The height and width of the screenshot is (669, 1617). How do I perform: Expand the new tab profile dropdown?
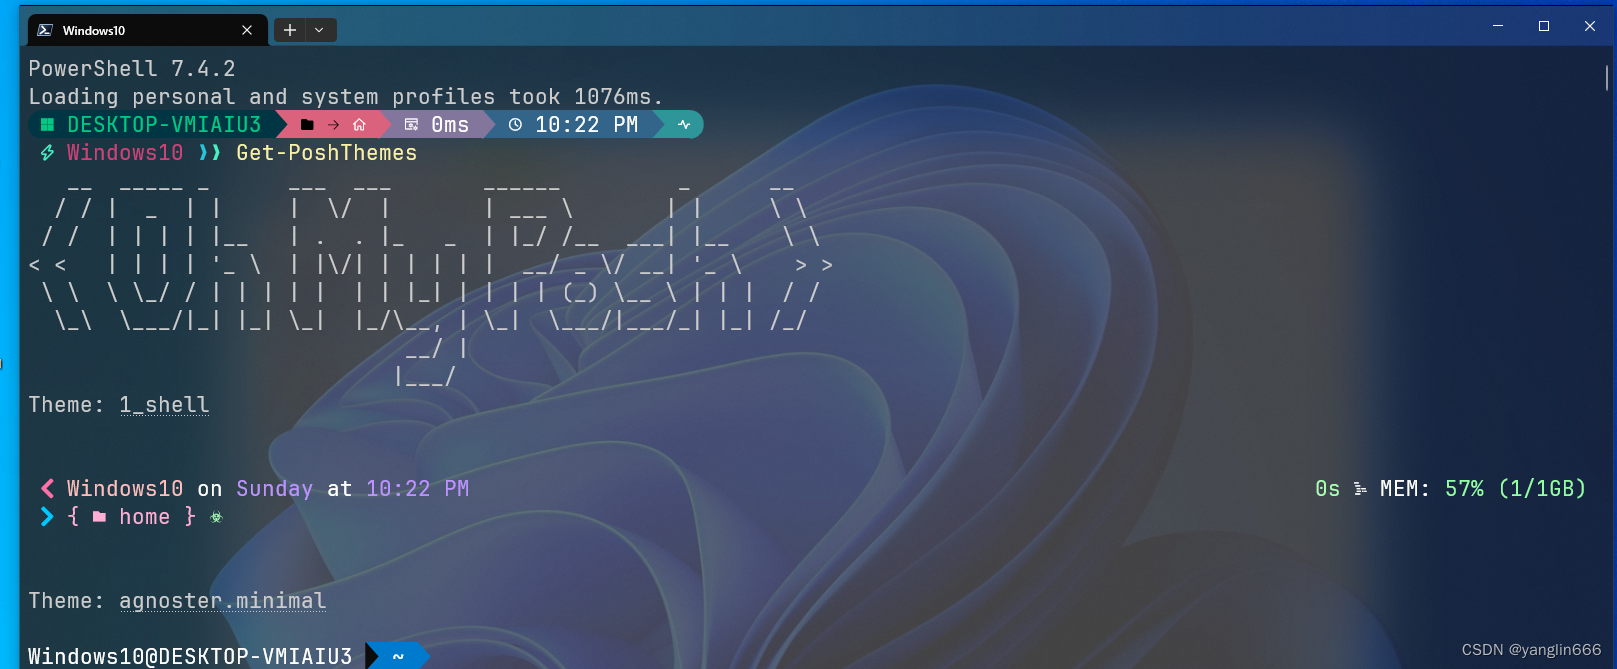click(x=320, y=30)
